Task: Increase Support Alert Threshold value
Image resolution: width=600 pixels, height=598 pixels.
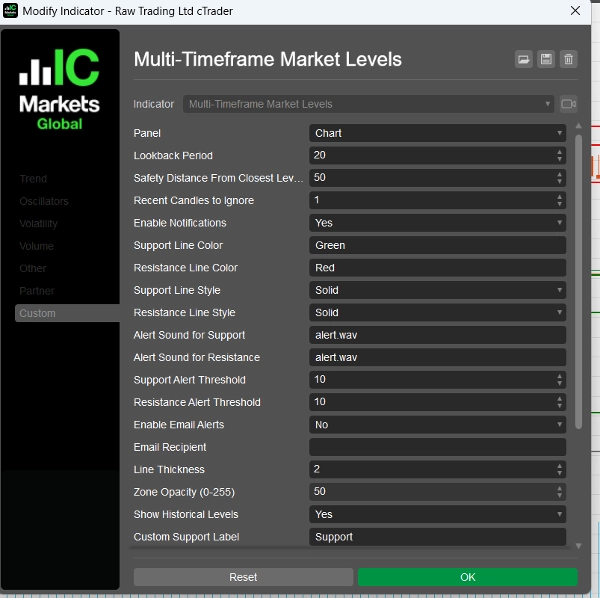Action: coord(559,376)
